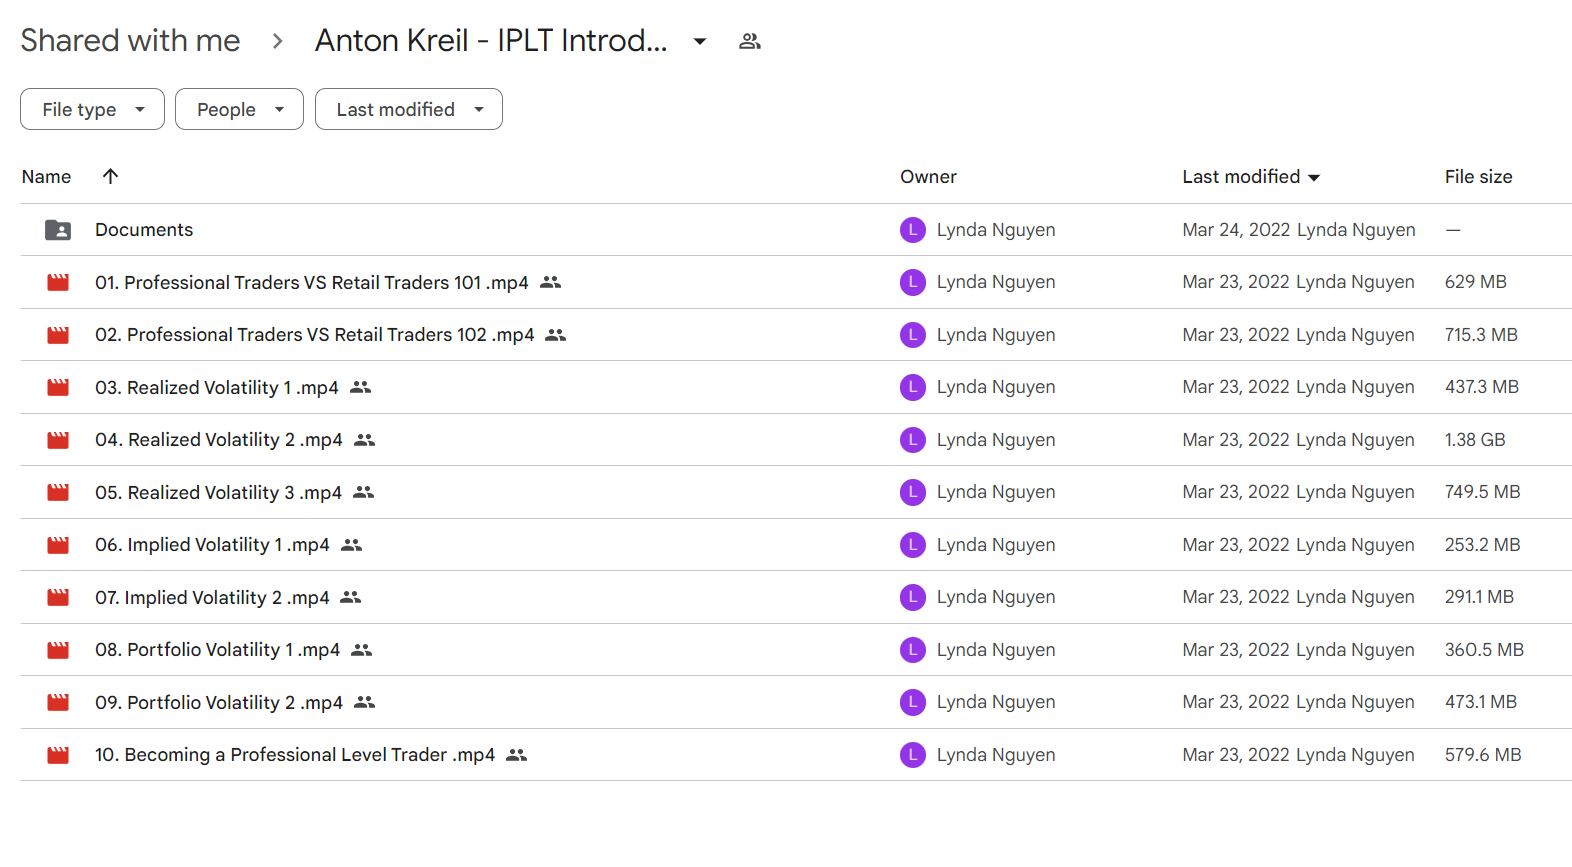Sort by the Name column header
Viewport: 1572px width, 867px height.
pyautogui.click(x=47, y=177)
